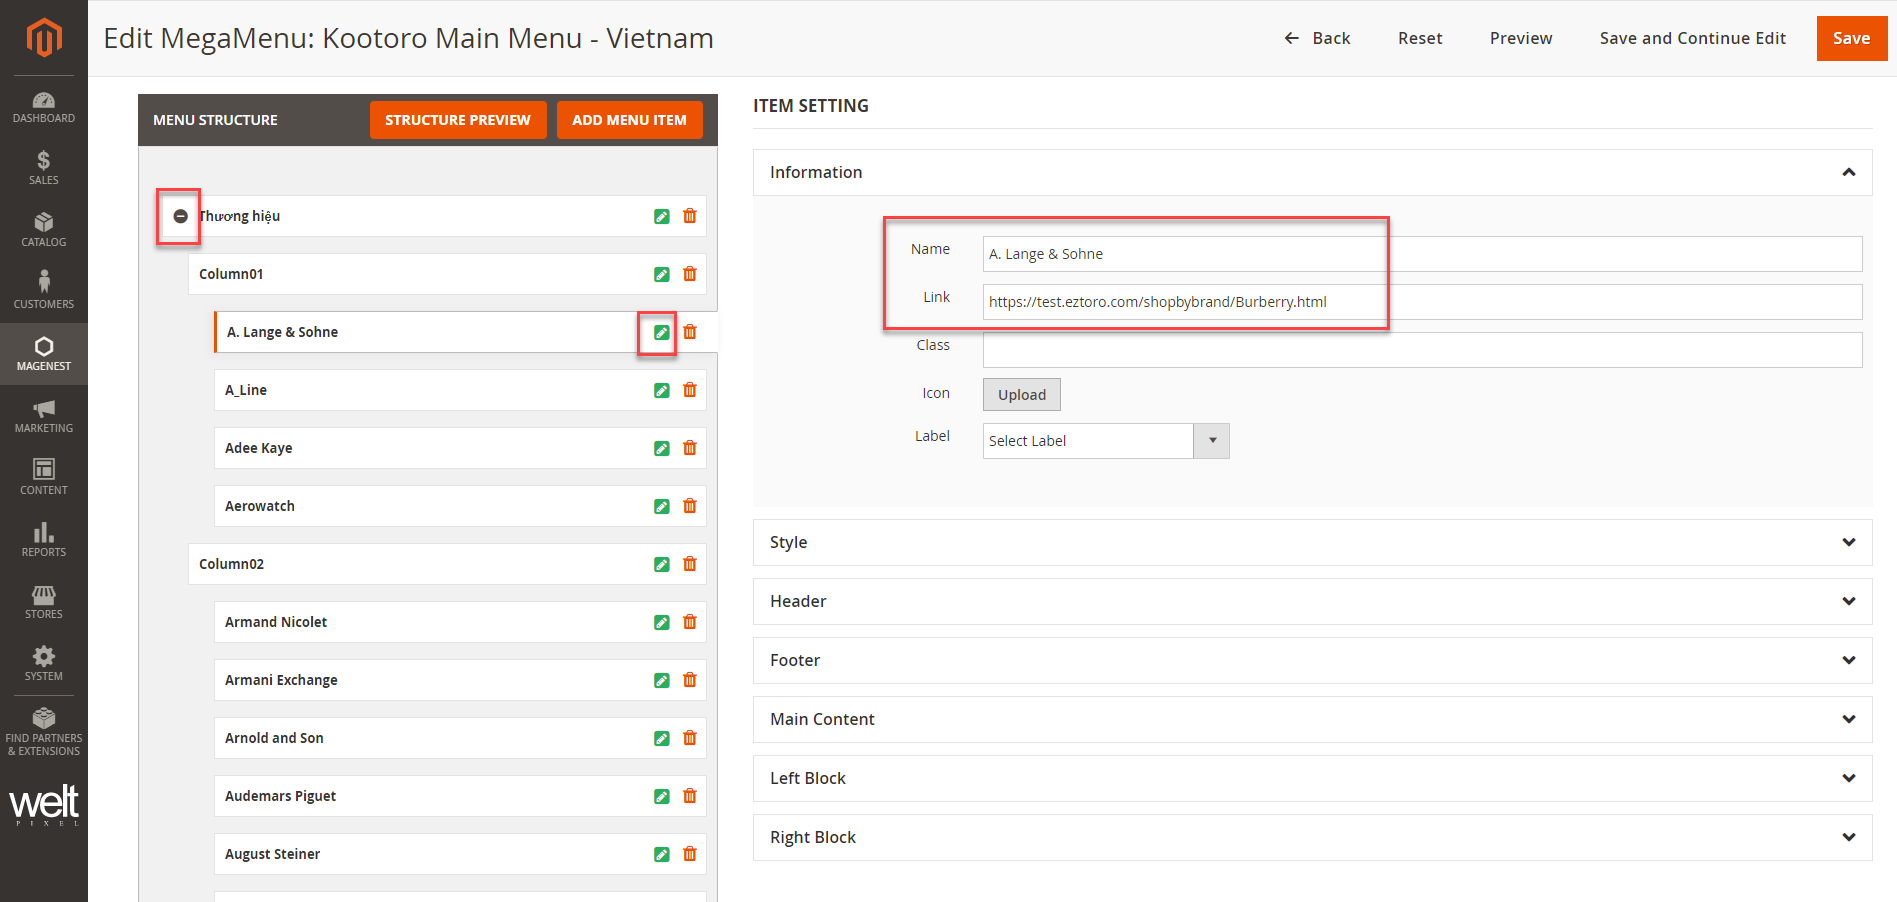Viewport: 1897px width, 902px height.
Task: Open the Marketing sidebar menu
Action: coord(44,416)
